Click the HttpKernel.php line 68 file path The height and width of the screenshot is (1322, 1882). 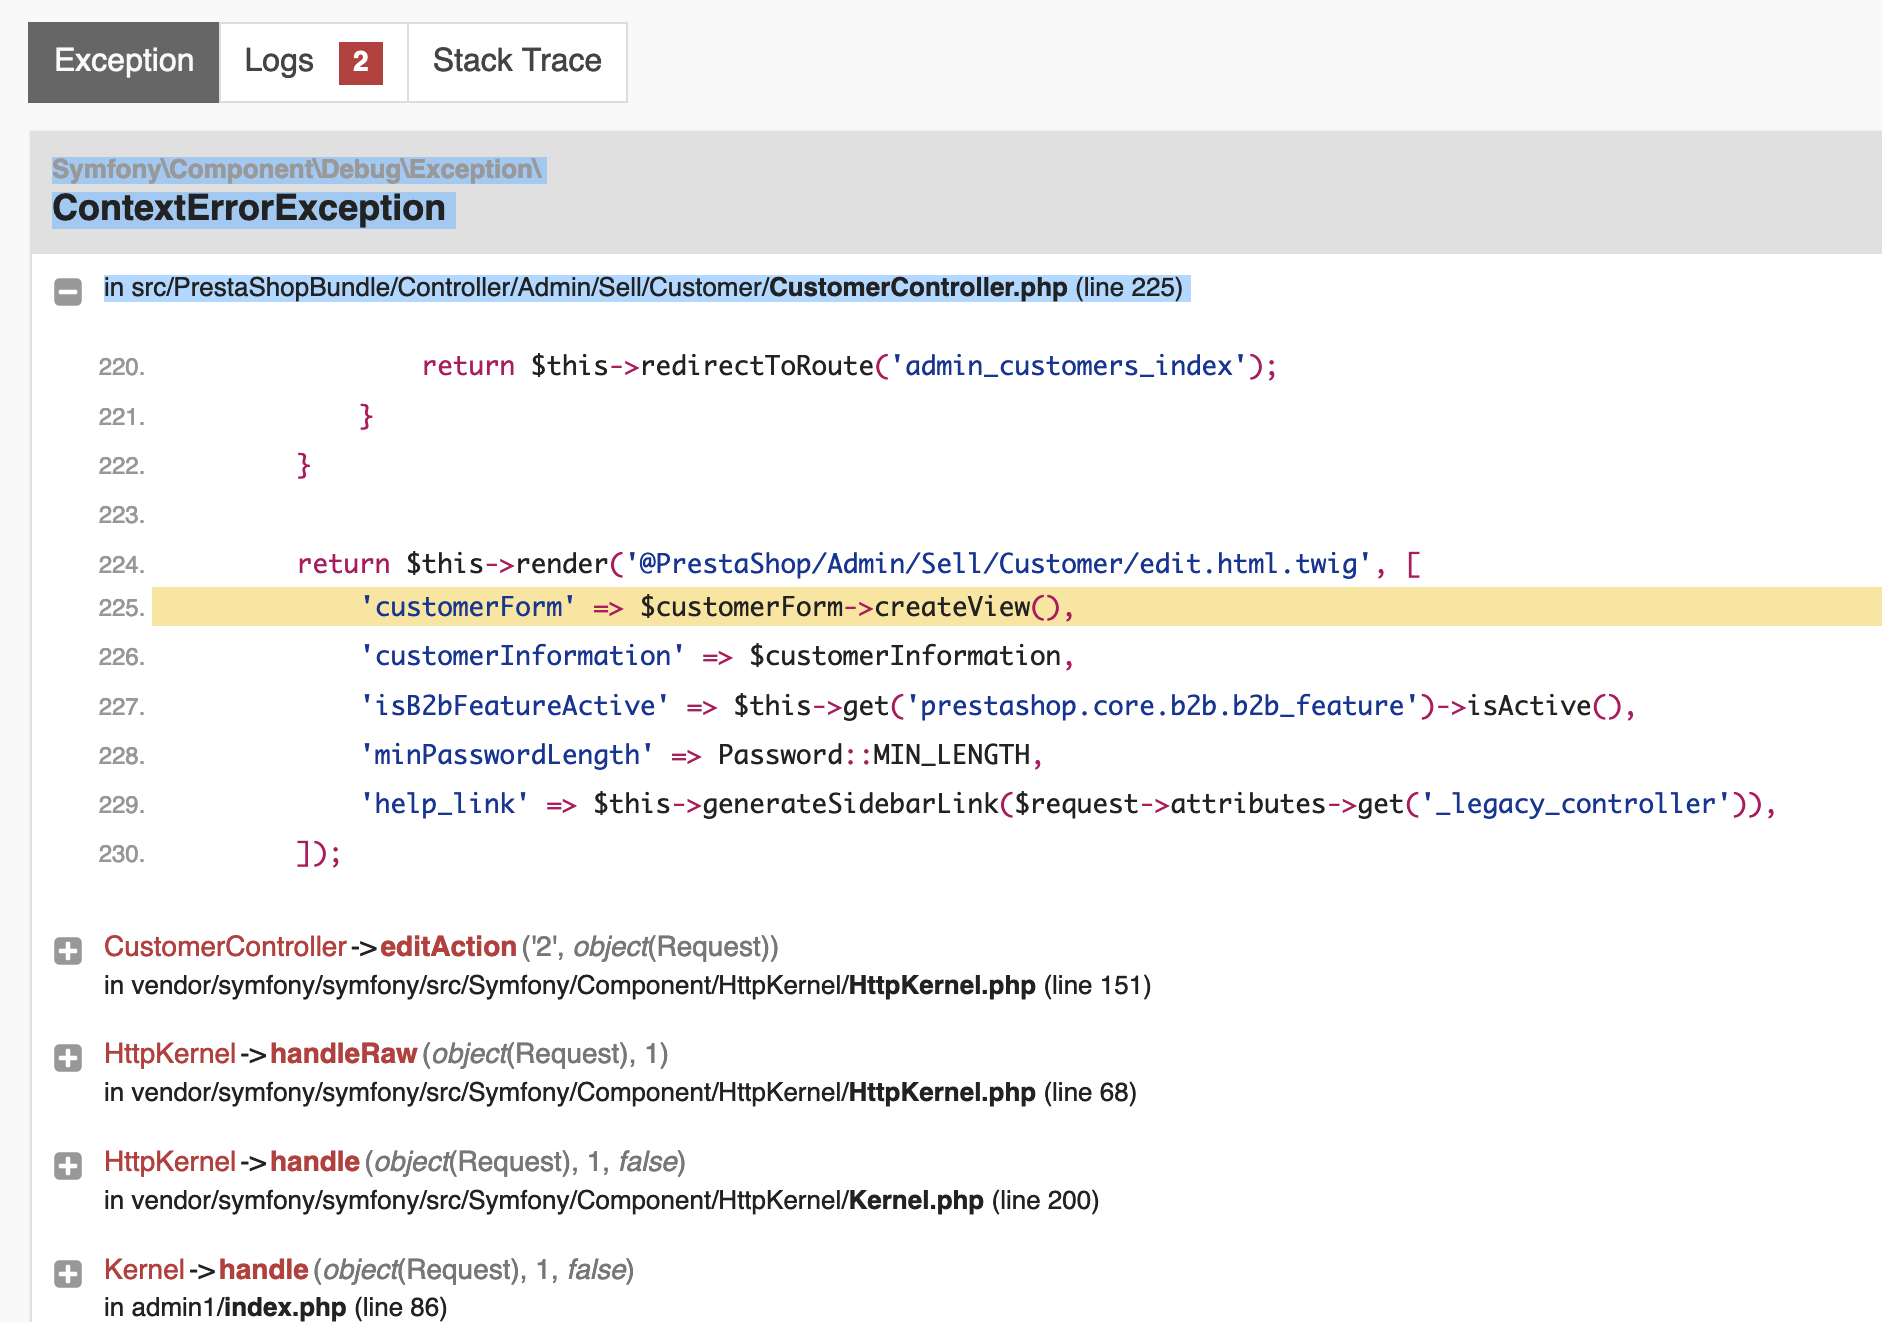point(620,1093)
